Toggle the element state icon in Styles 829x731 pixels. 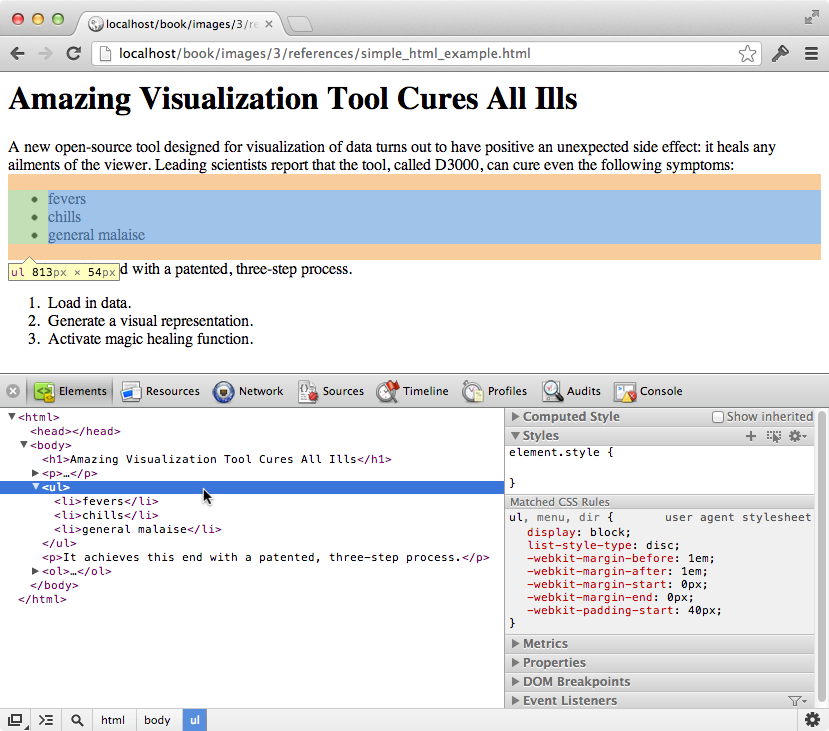[x=773, y=436]
